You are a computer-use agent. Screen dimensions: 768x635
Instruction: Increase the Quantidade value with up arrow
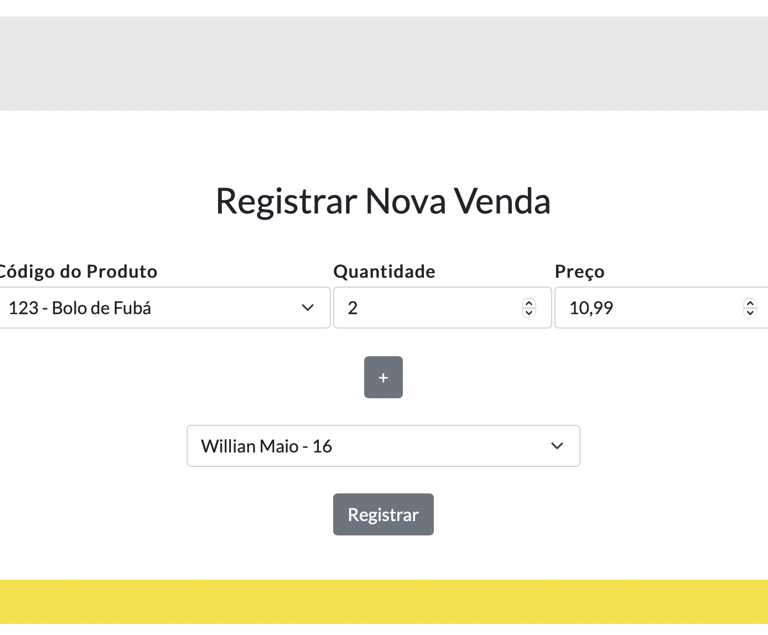[x=529, y=303]
